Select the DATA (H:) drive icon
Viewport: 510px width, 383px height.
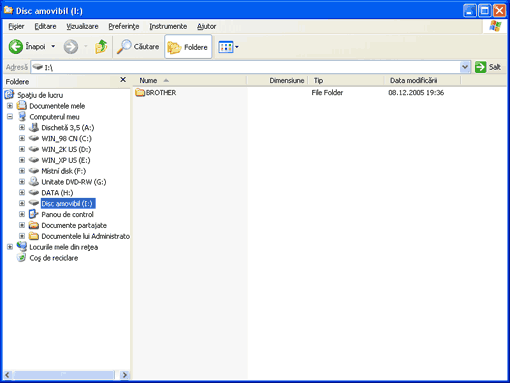(34, 192)
